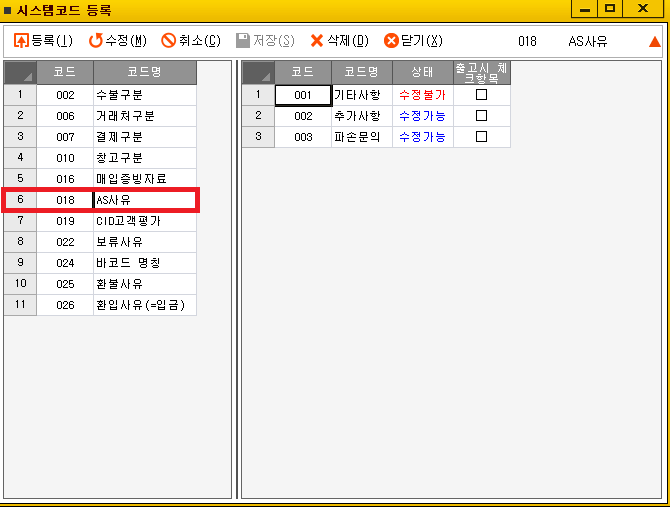Click left grid select-all corner cell
670x507 pixels.
coord(20,72)
